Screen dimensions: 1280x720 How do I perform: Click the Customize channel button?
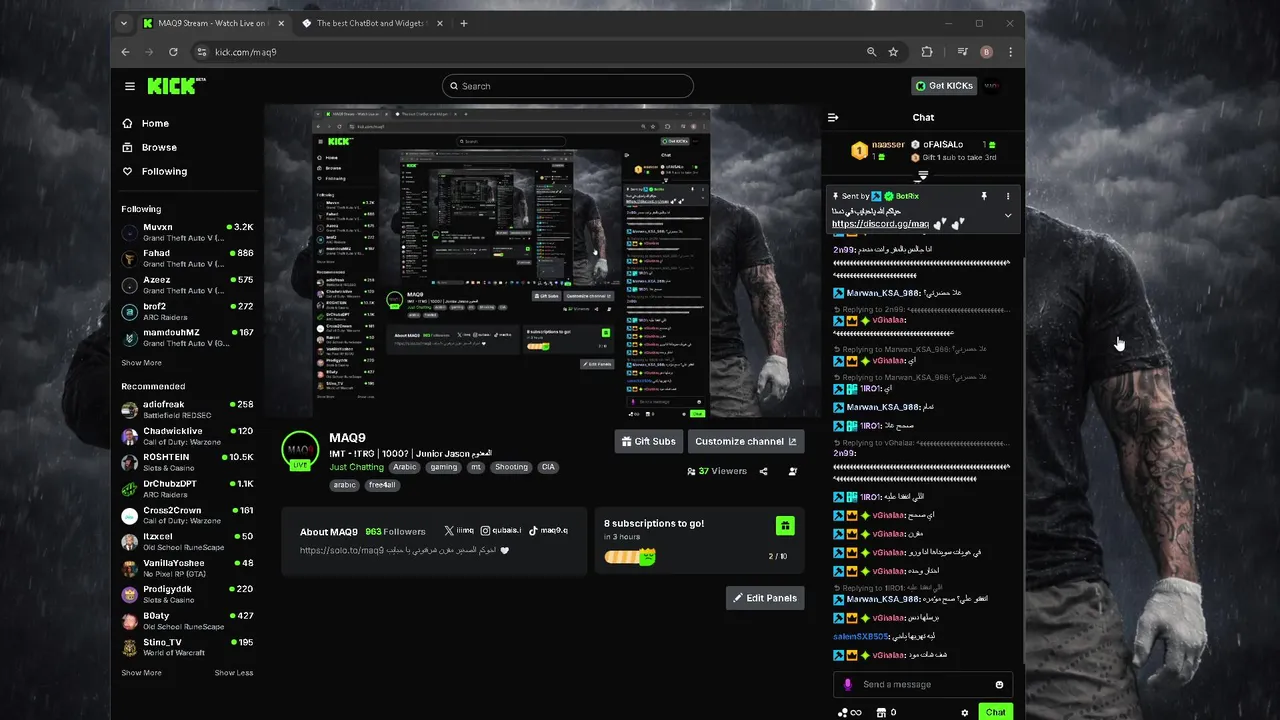745,441
